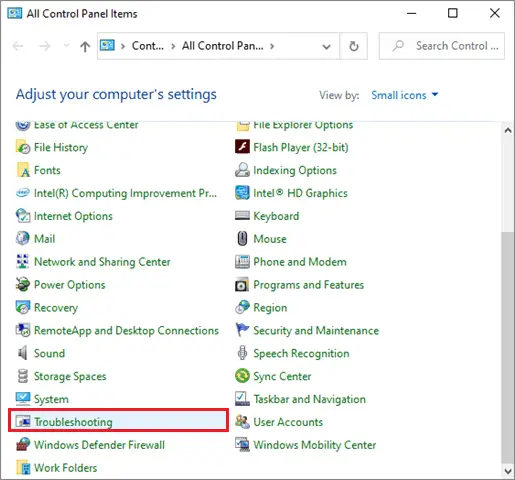Image resolution: width=515 pixels, height=480 pixels.
Task: Open Speech Recognition text link
Action: [x=301, y=354]
